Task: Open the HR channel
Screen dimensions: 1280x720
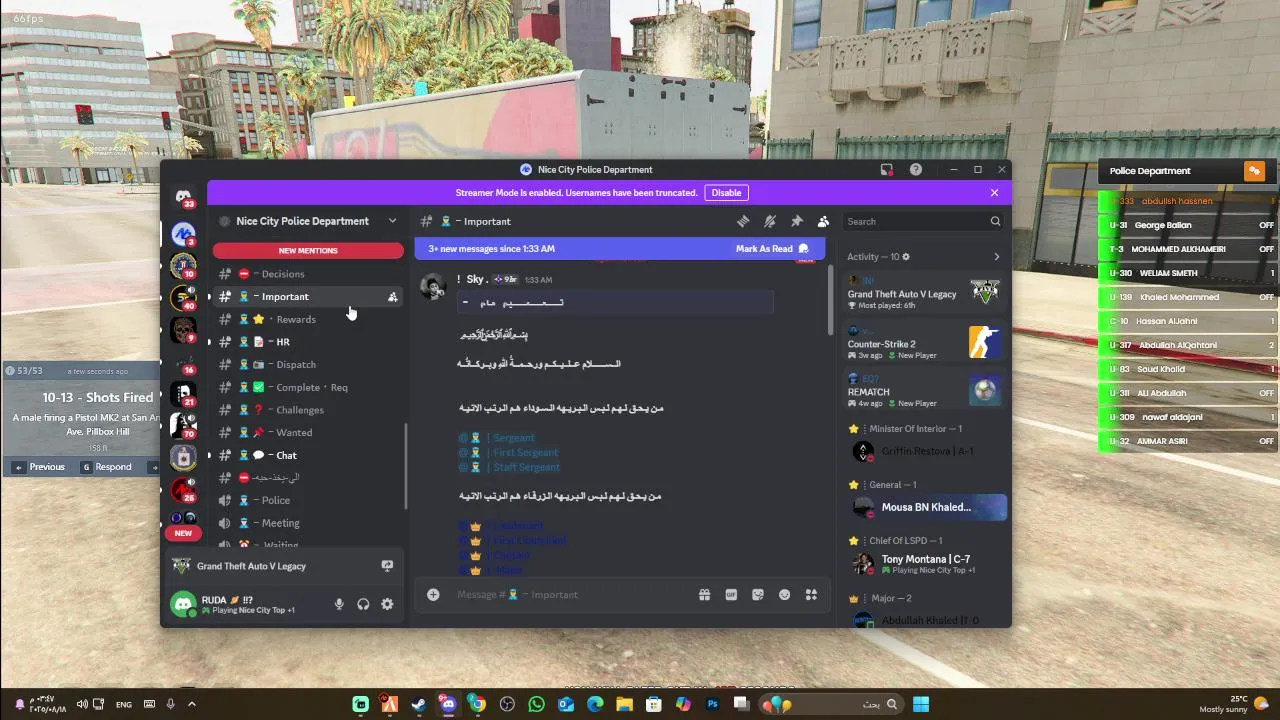Action: click(308, 342)
